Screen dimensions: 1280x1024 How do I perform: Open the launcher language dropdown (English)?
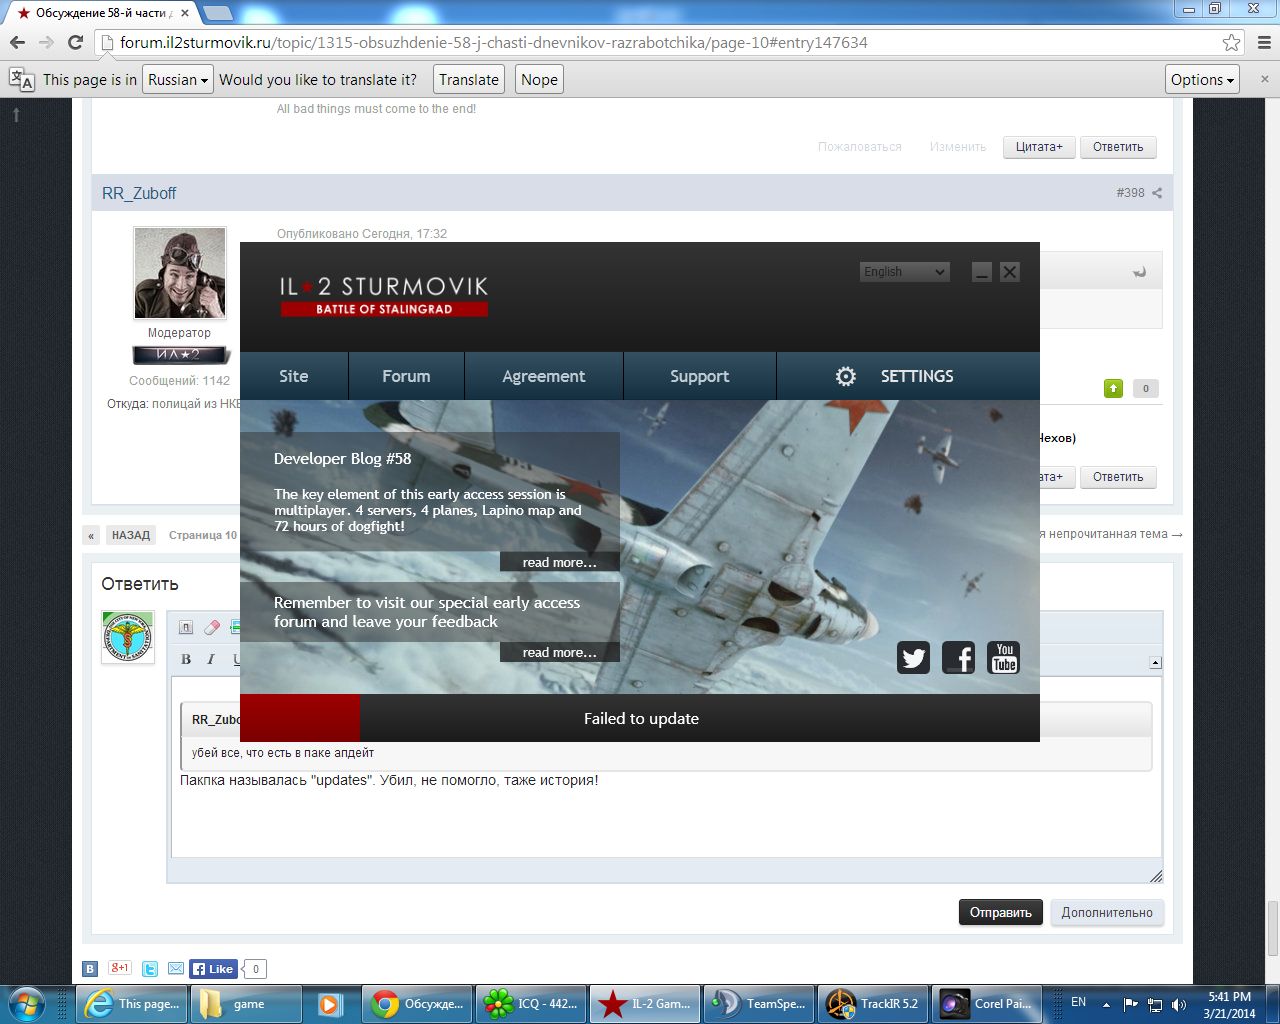tap(904, 271)
